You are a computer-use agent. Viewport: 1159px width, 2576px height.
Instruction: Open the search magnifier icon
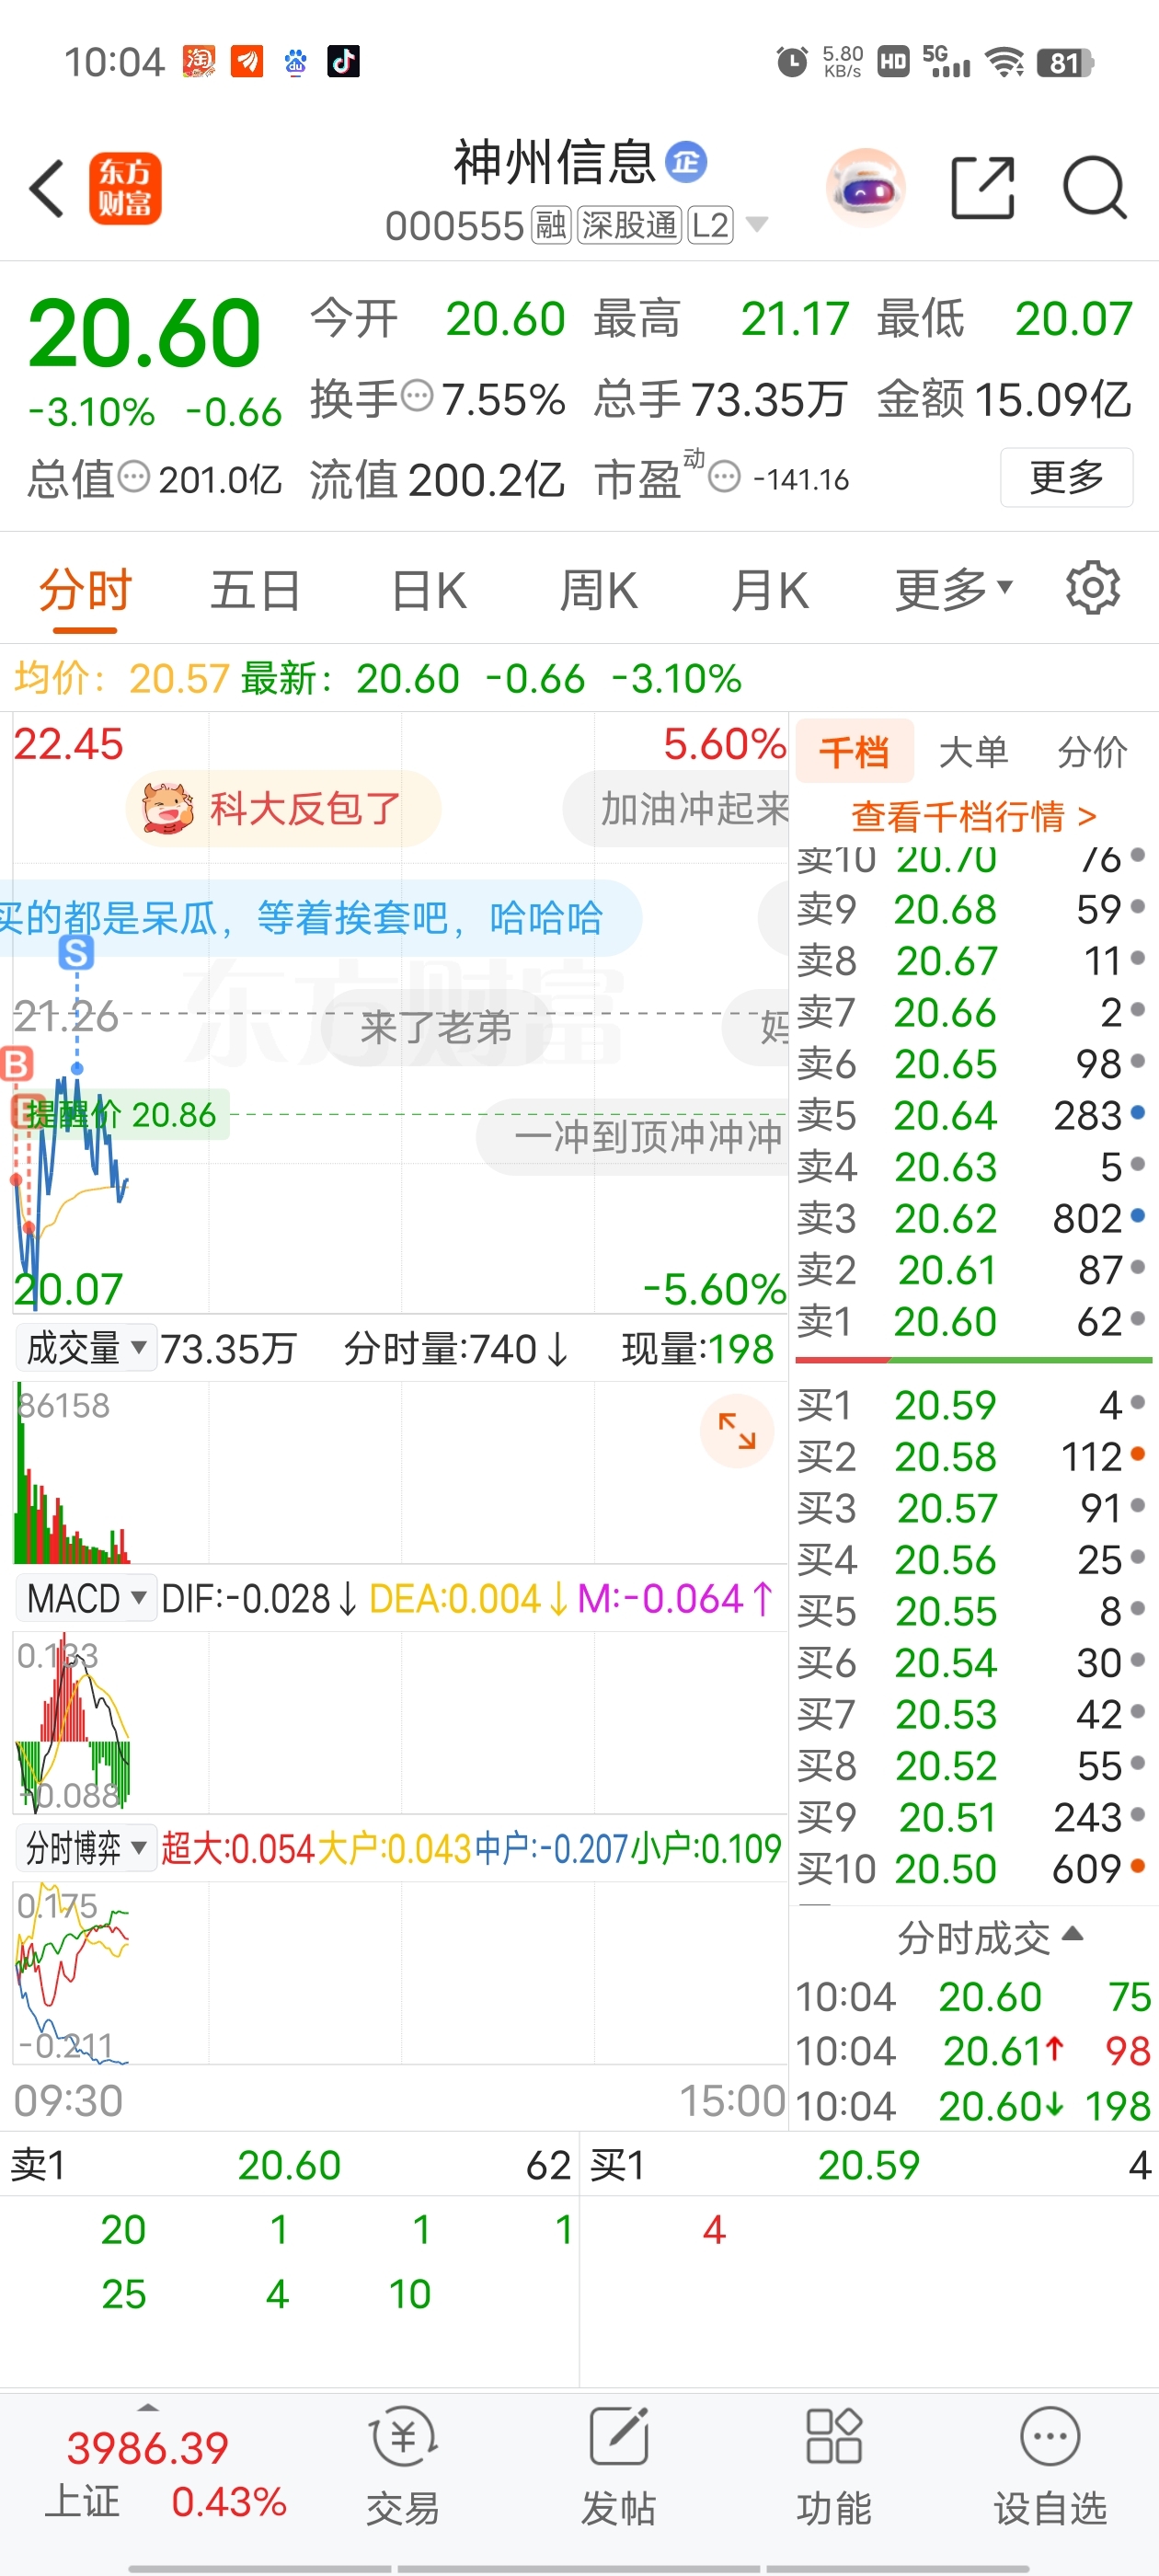[x=1095, y=187]
